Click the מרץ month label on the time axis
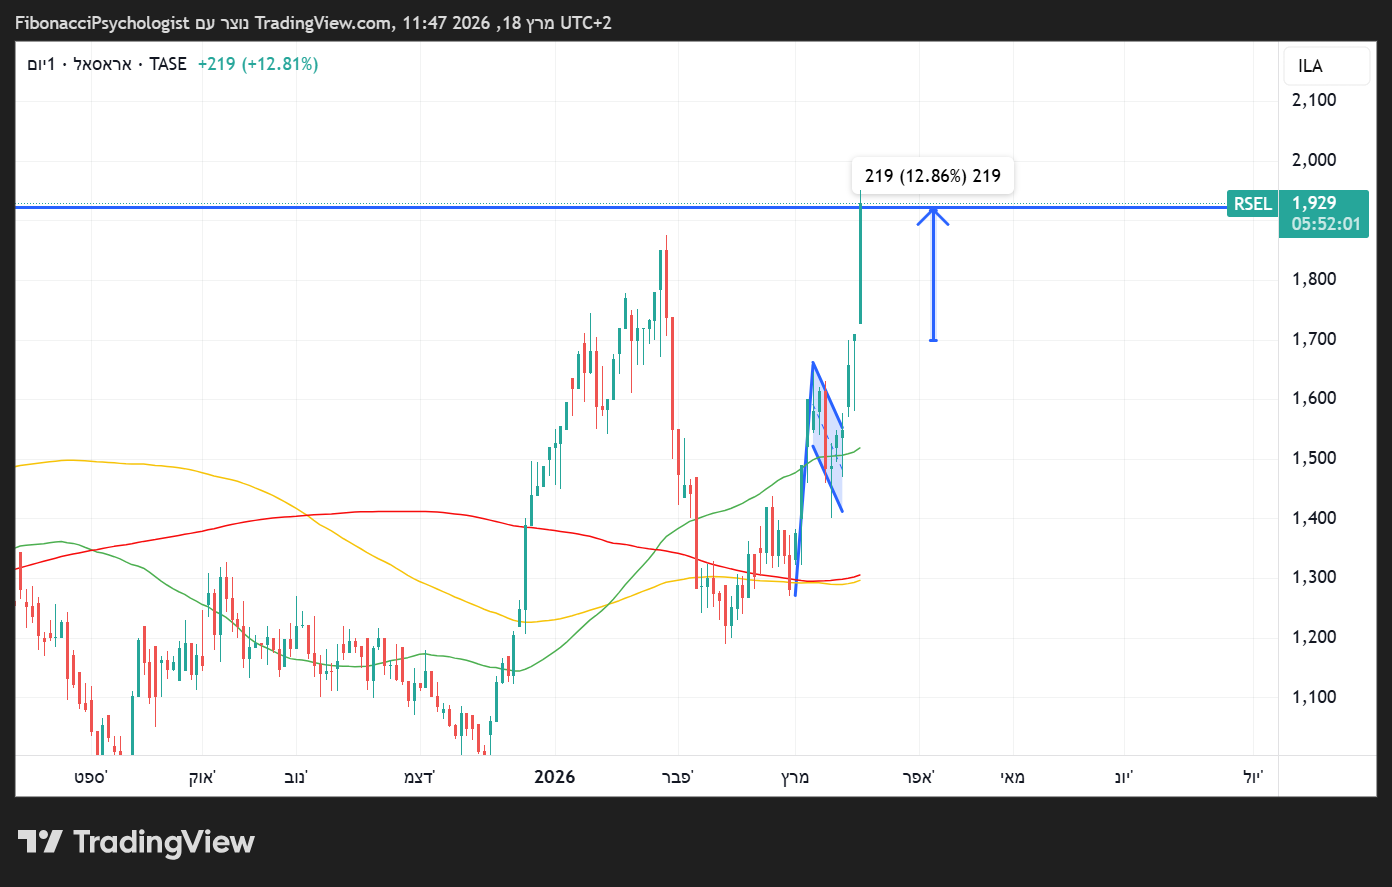The width and height of the screenshot is (1392, 887). 795,777
